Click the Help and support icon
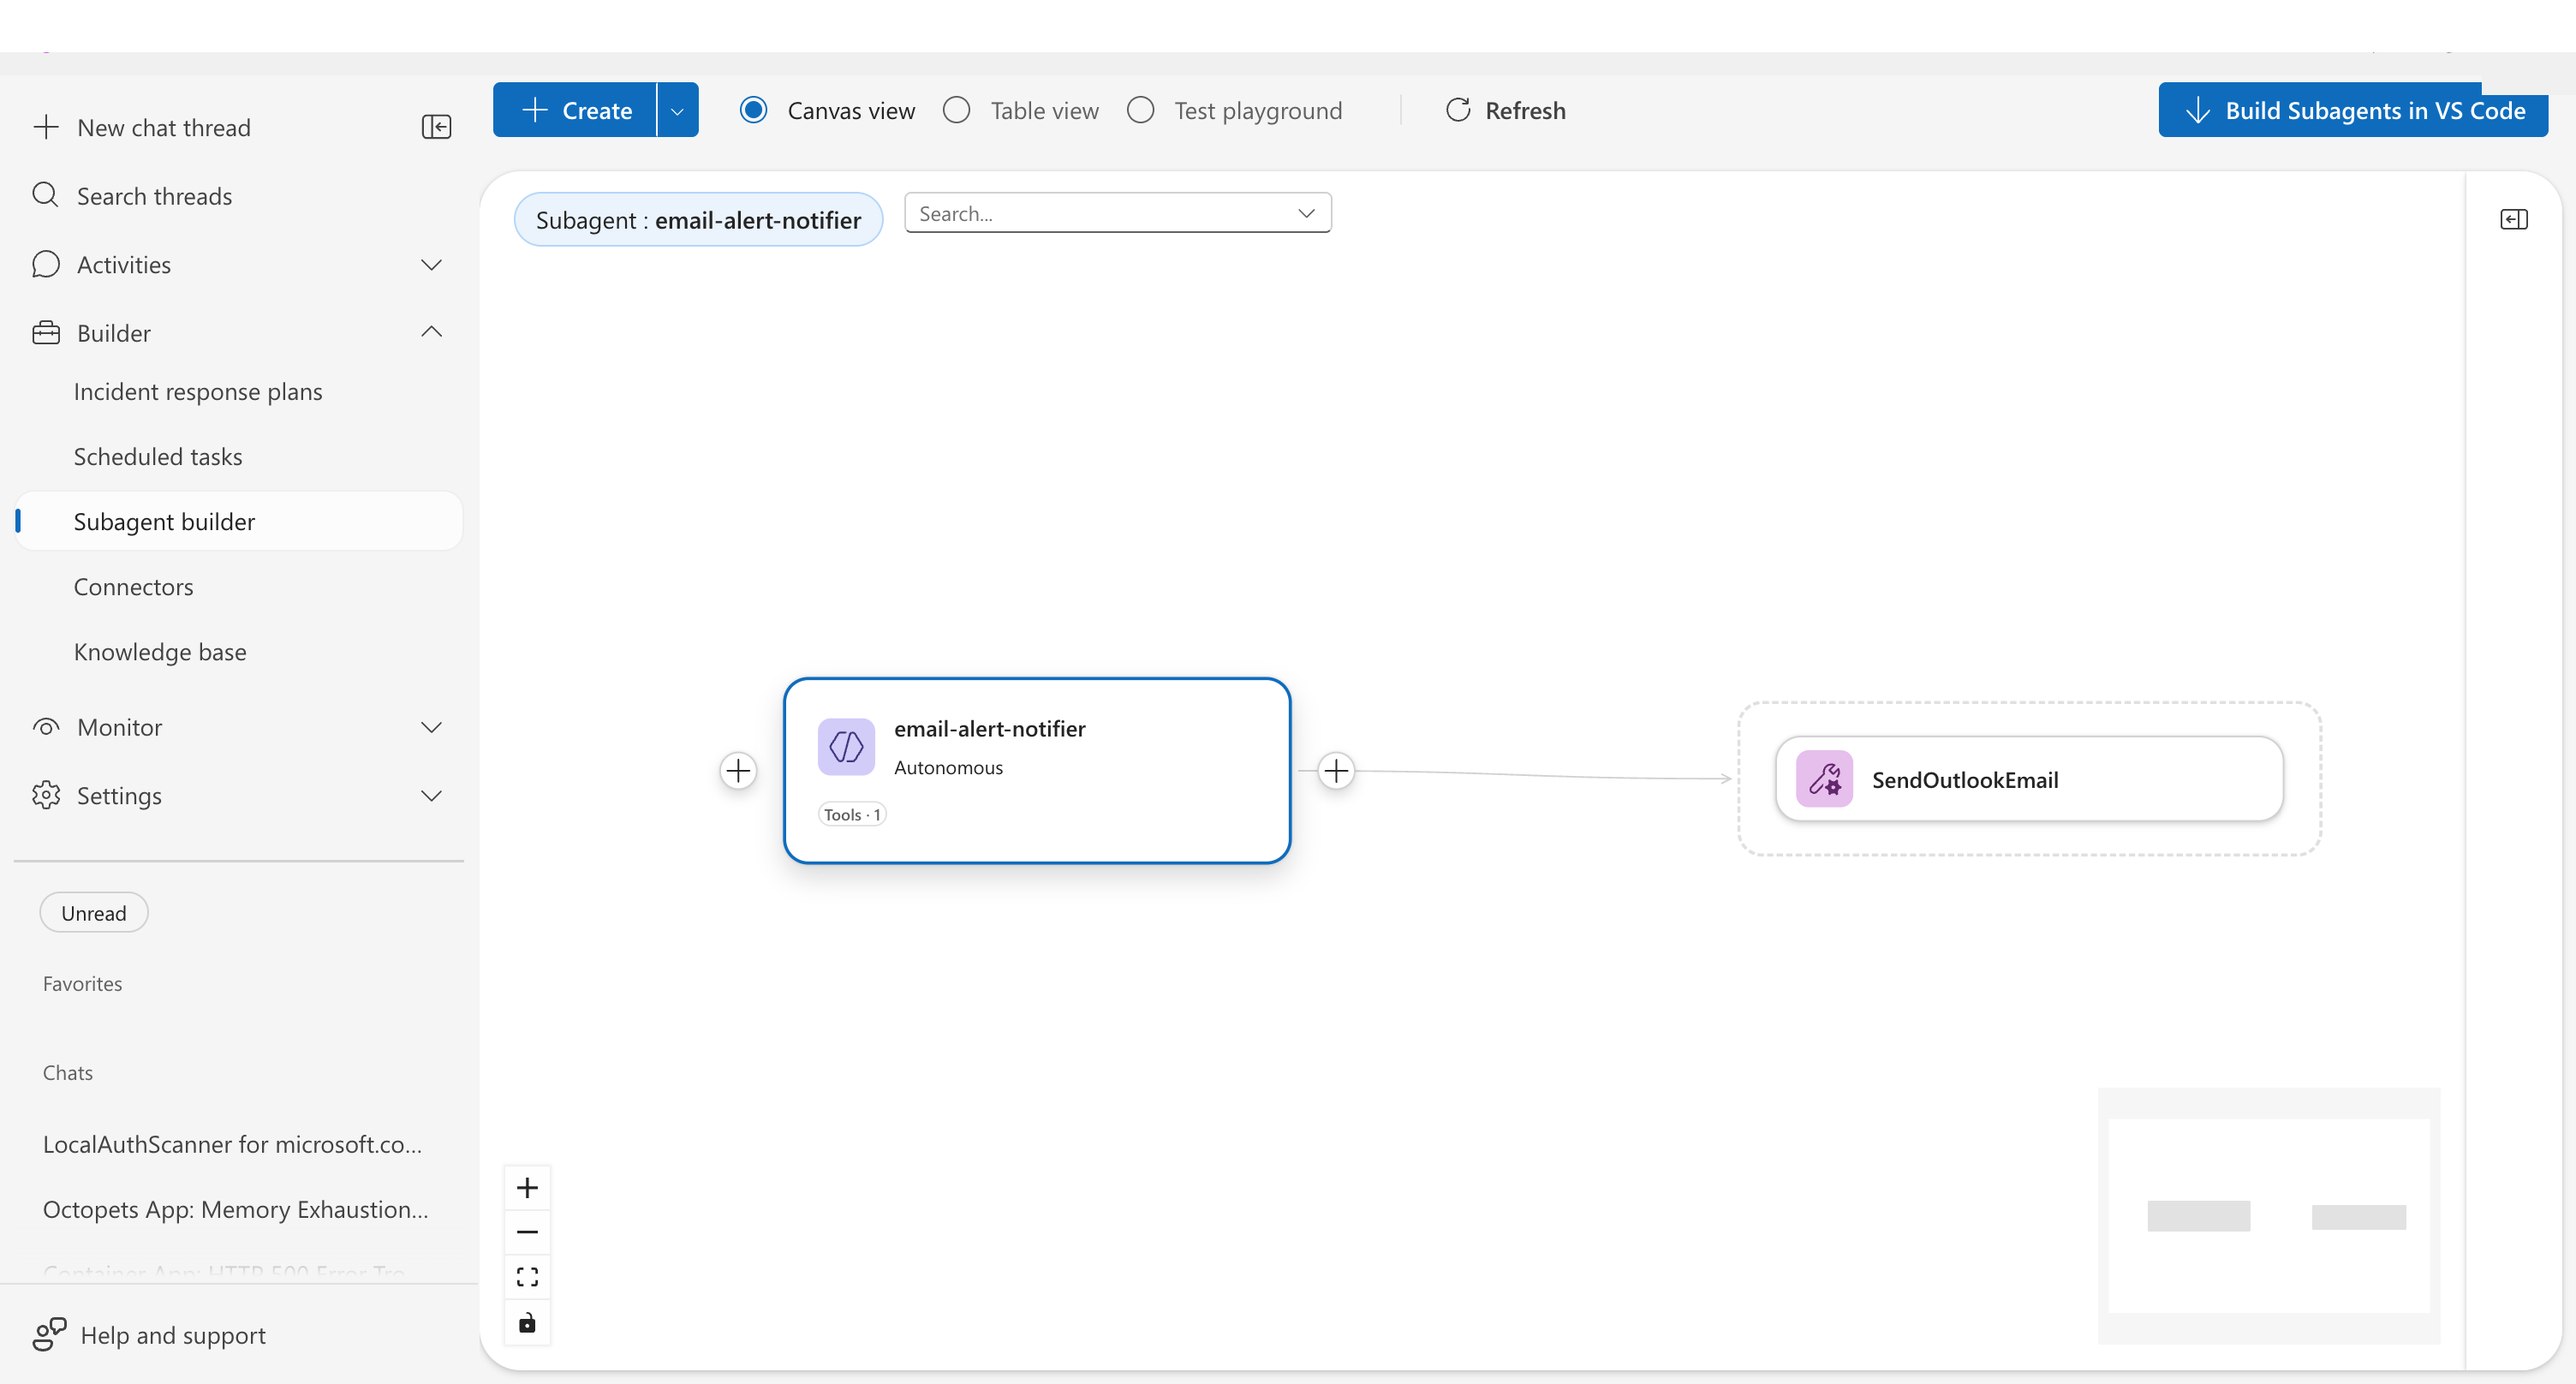Viewport: 2576px width, 1384px height. click(49, 1334)
